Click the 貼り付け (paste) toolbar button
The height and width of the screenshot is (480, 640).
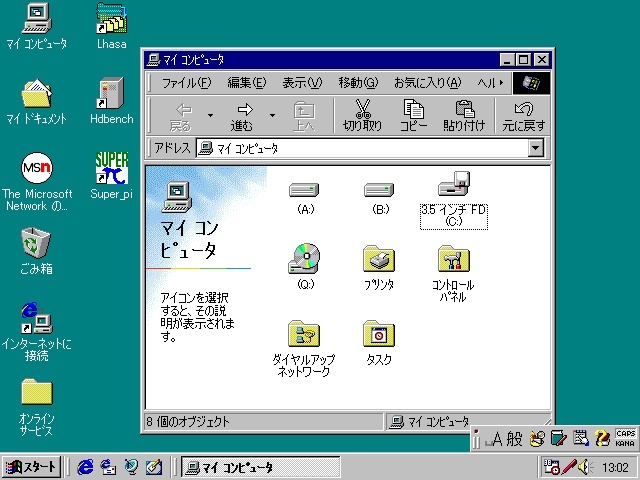point(464,116)
